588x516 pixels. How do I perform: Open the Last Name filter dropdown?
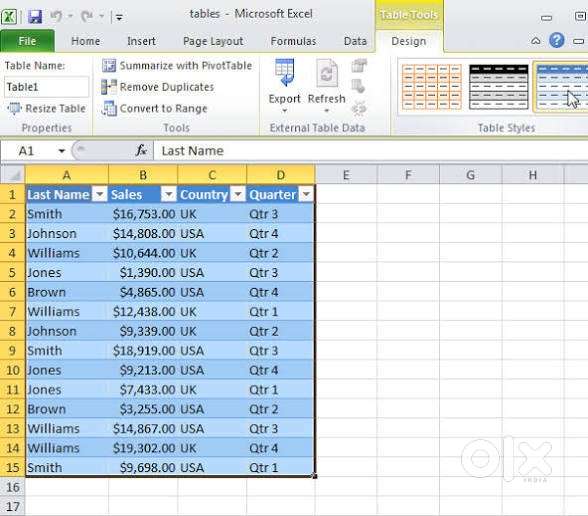click(x=100, y=194)
